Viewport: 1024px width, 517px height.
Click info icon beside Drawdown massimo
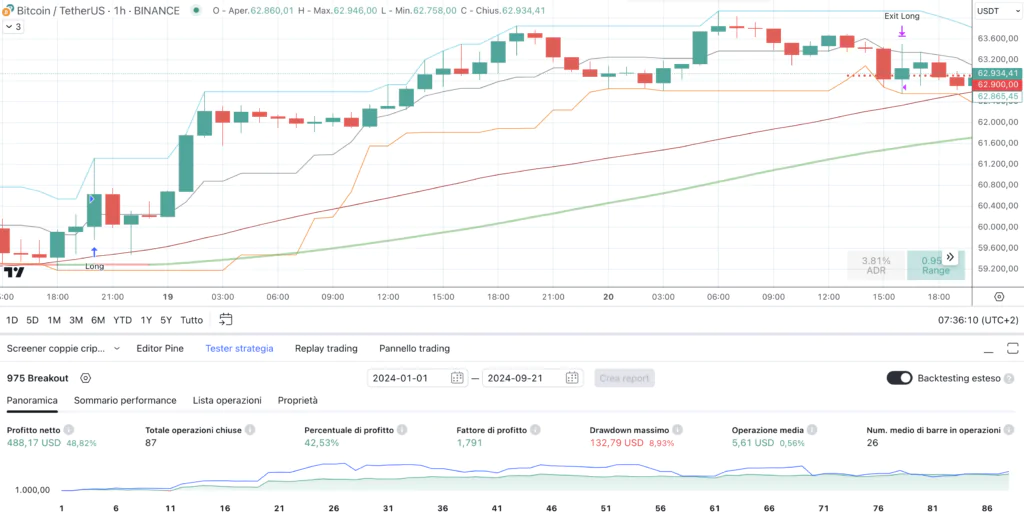coord(677,430)
